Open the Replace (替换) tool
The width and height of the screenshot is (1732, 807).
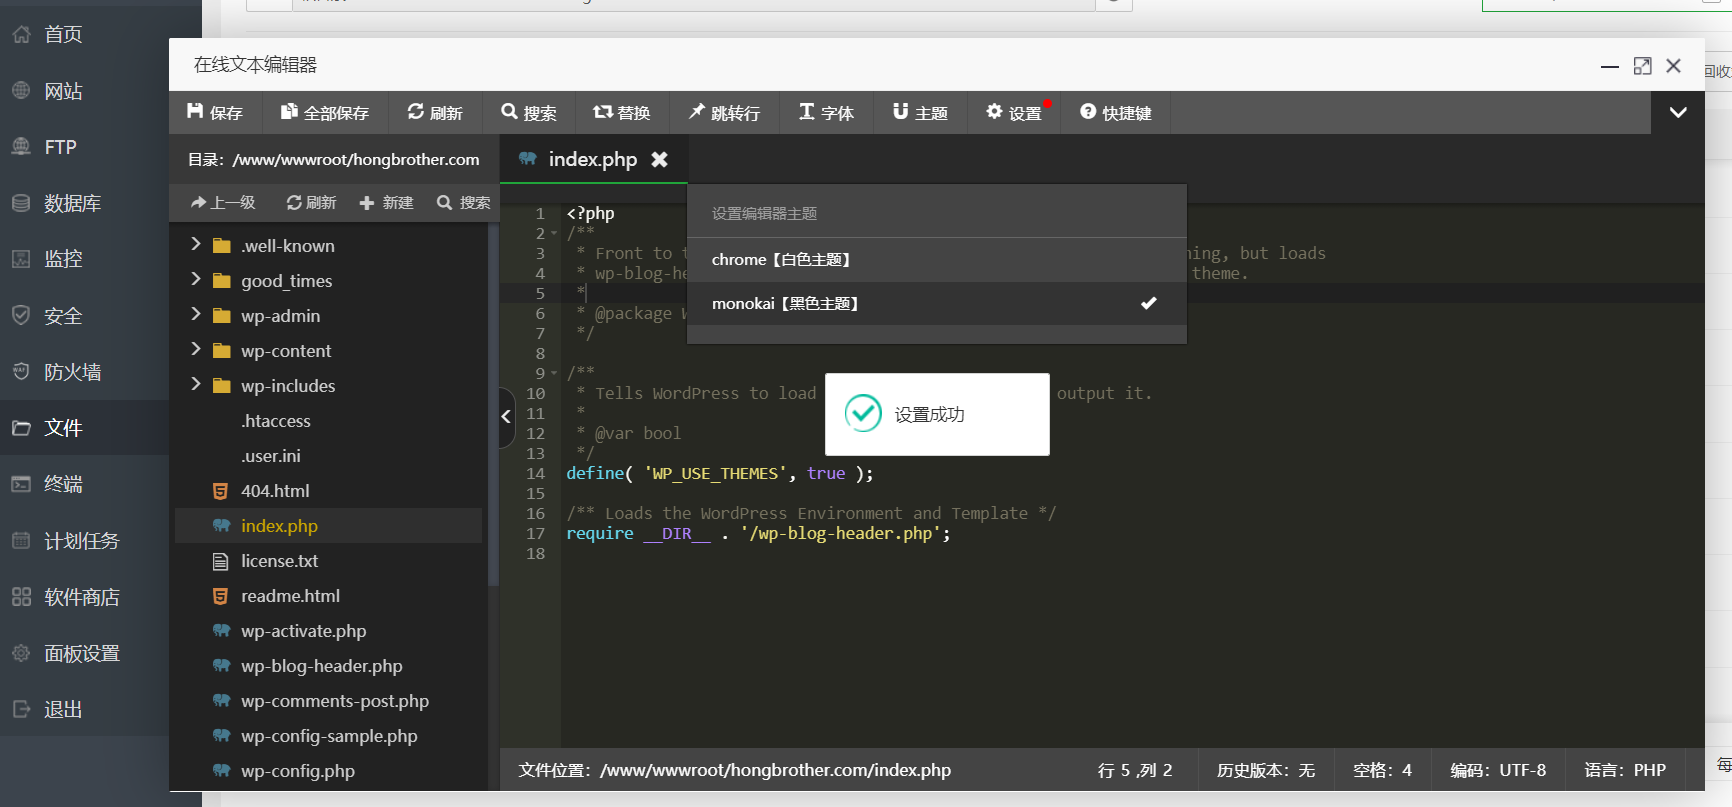point(622,113)
